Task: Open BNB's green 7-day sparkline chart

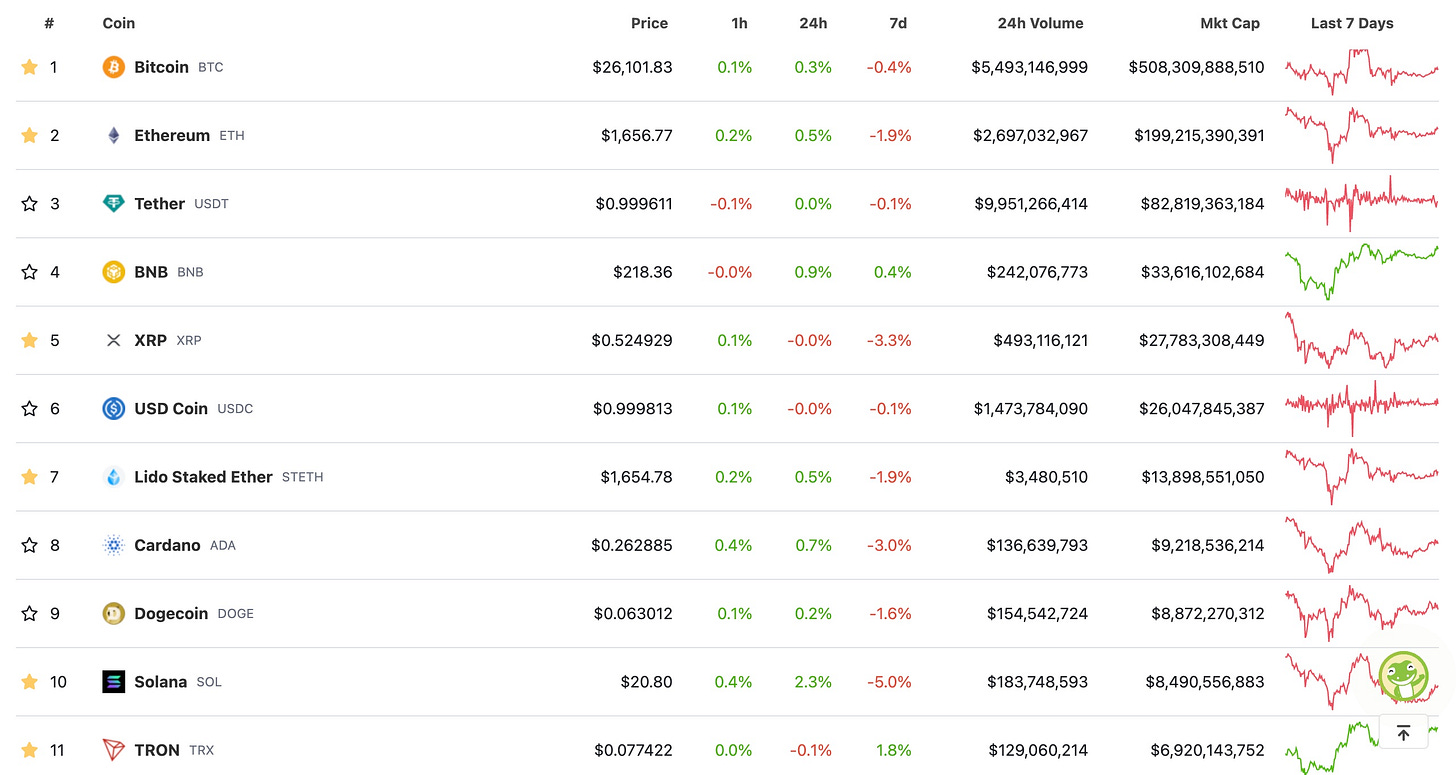Action: click(1362, 272)
